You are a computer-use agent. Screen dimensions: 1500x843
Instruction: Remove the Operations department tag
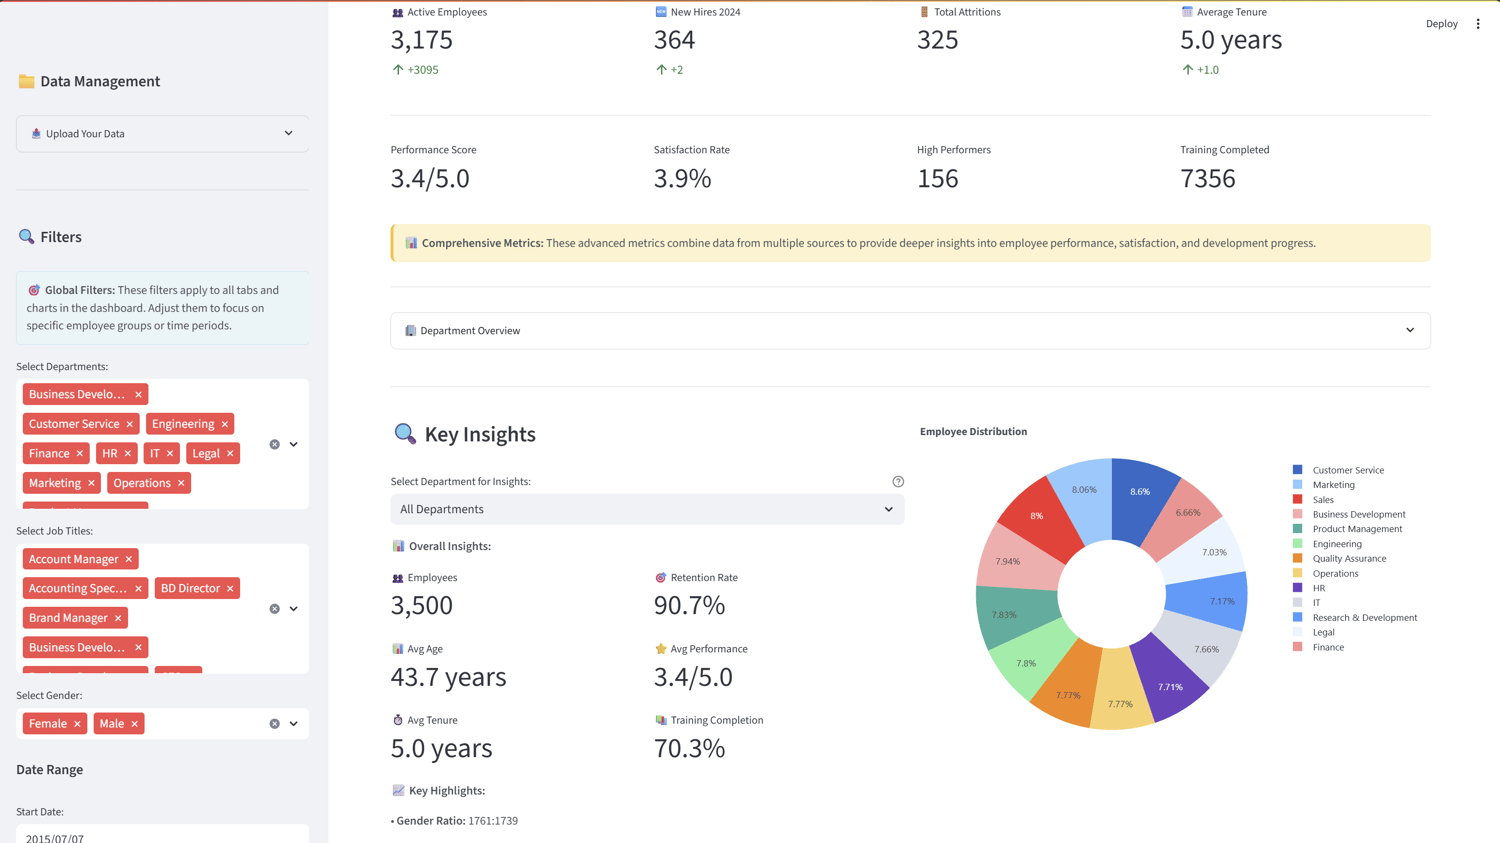[181, 483]
